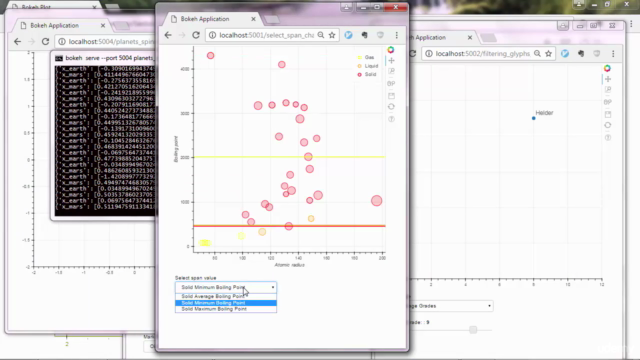Open the Chrome menu in the localhost:5002 window
Screen dimensions: 640x360
pos(613,53)
